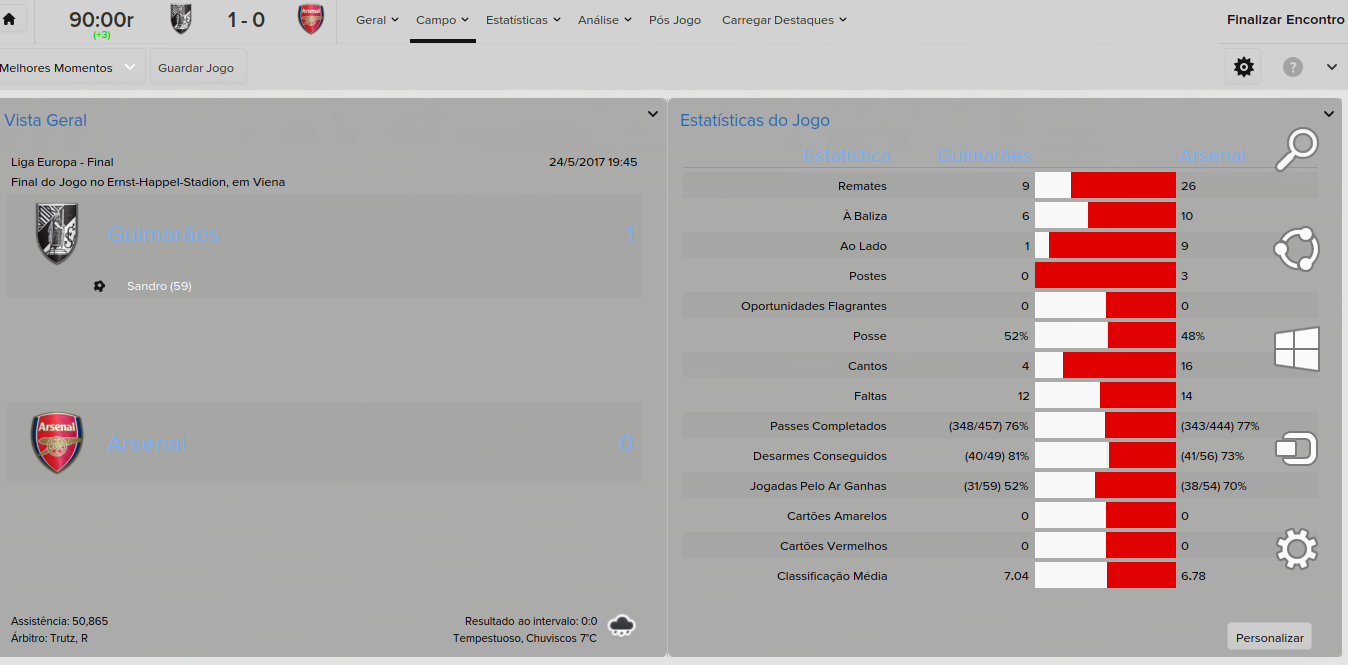
Task: Click the Postes row label
Action: tap(868, 276)
